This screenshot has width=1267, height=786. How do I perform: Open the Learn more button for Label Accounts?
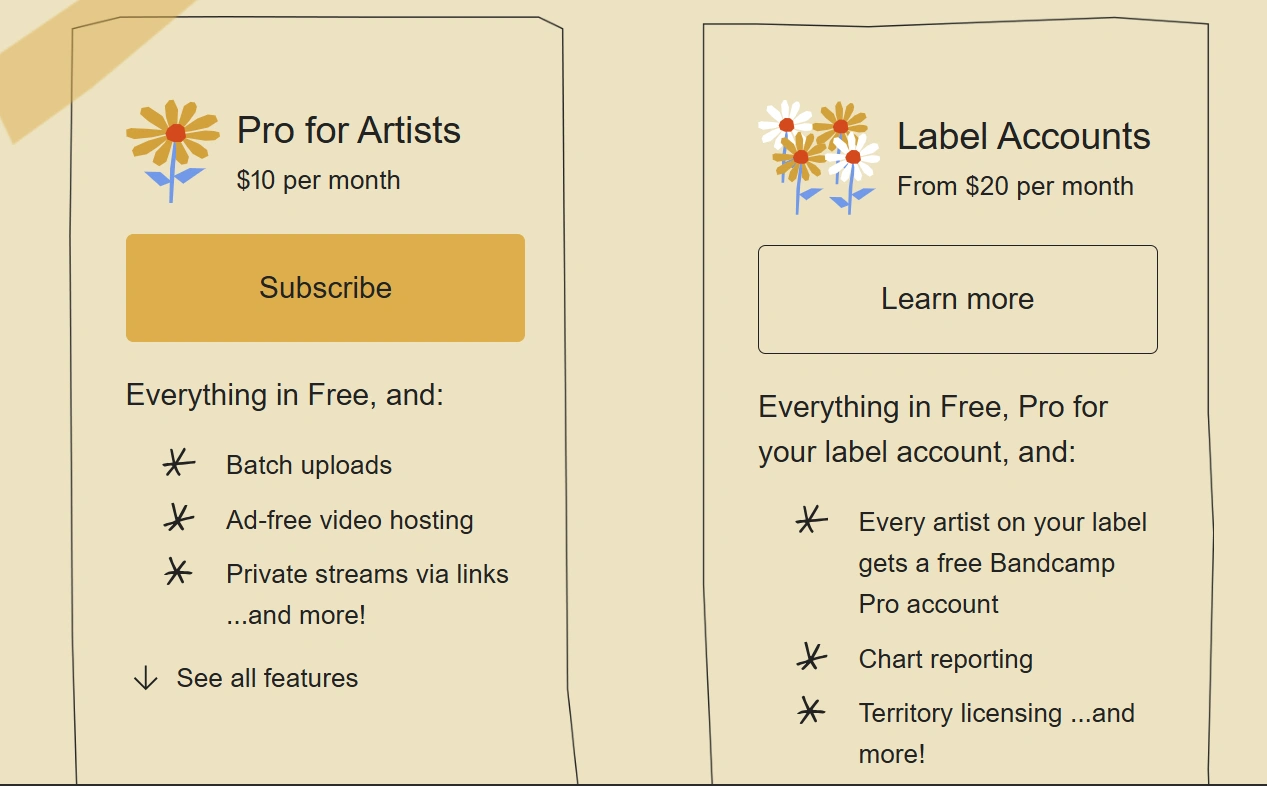(x=957, y=299)
